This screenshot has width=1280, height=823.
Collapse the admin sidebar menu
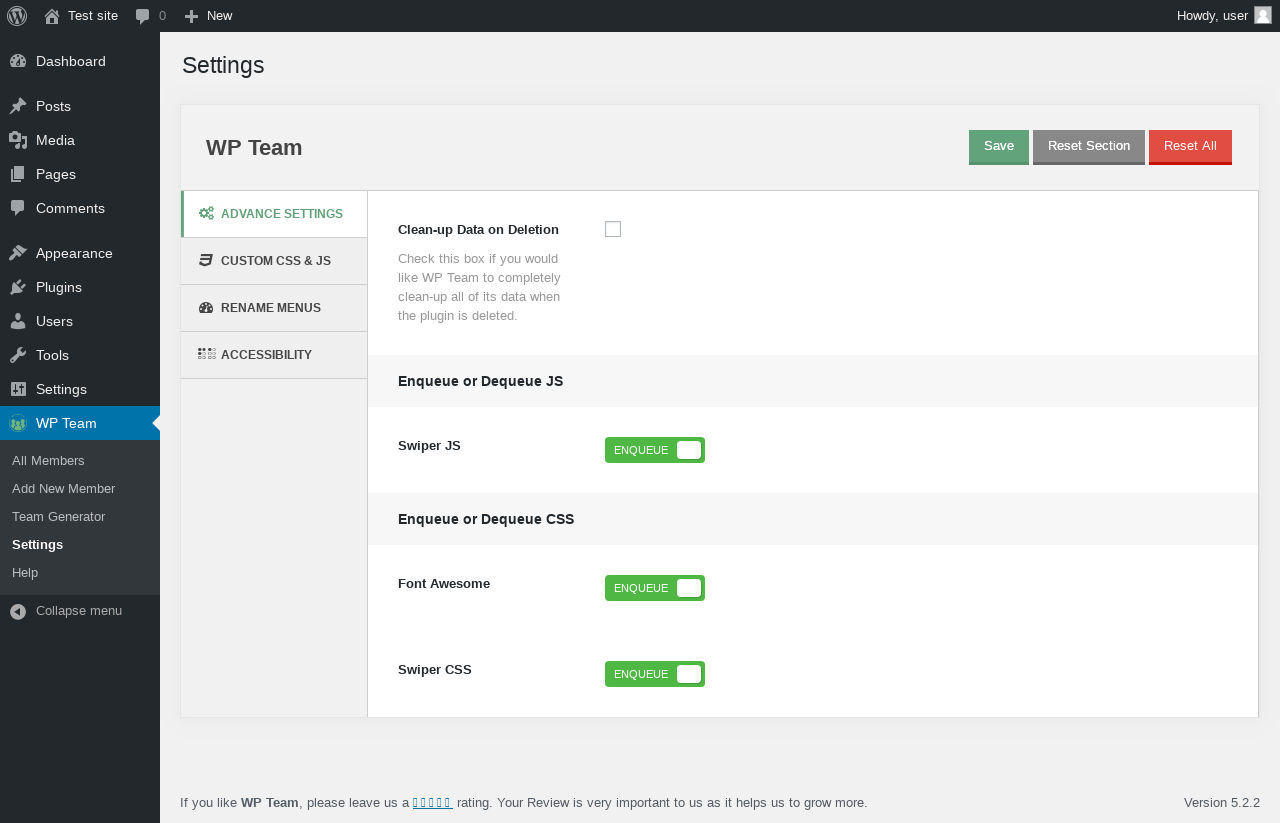pos(80,611)
